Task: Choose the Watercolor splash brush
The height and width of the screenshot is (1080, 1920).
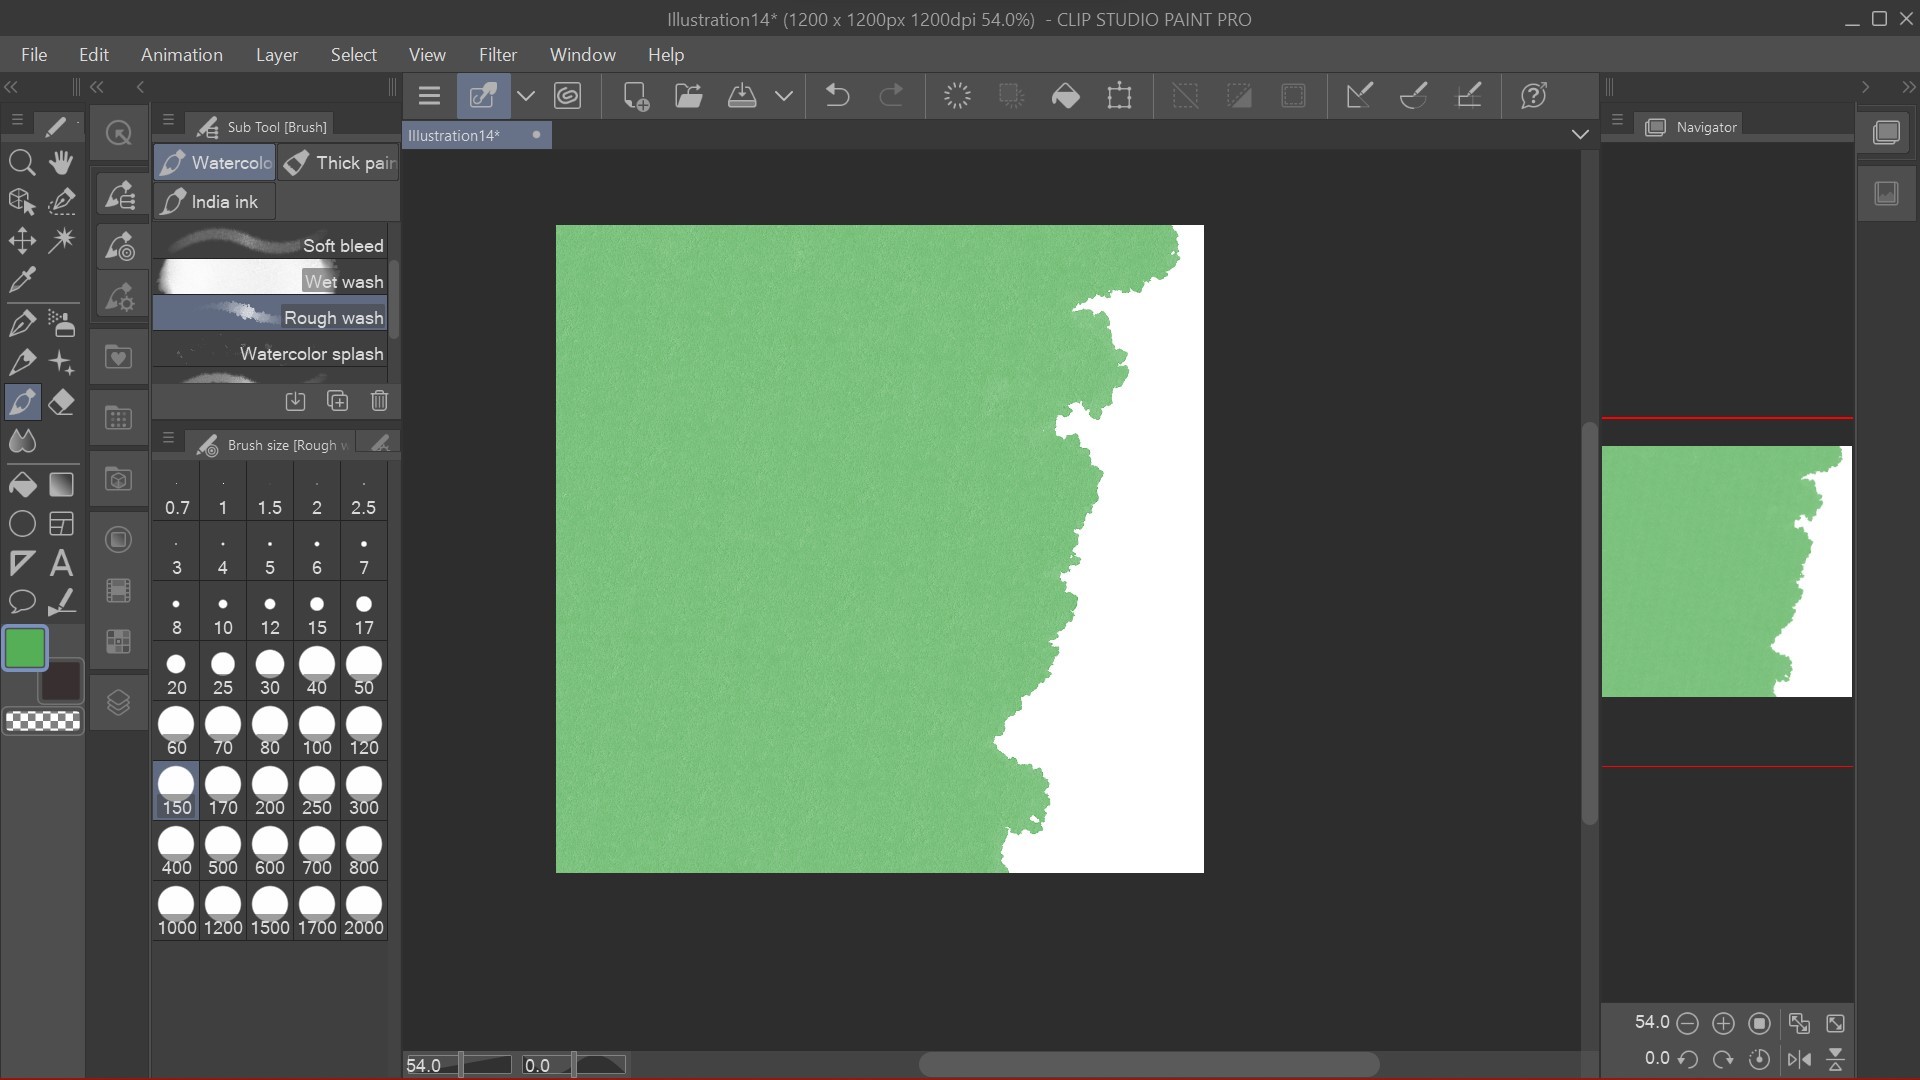Action: pyautogui.click(x=270, y=354)
